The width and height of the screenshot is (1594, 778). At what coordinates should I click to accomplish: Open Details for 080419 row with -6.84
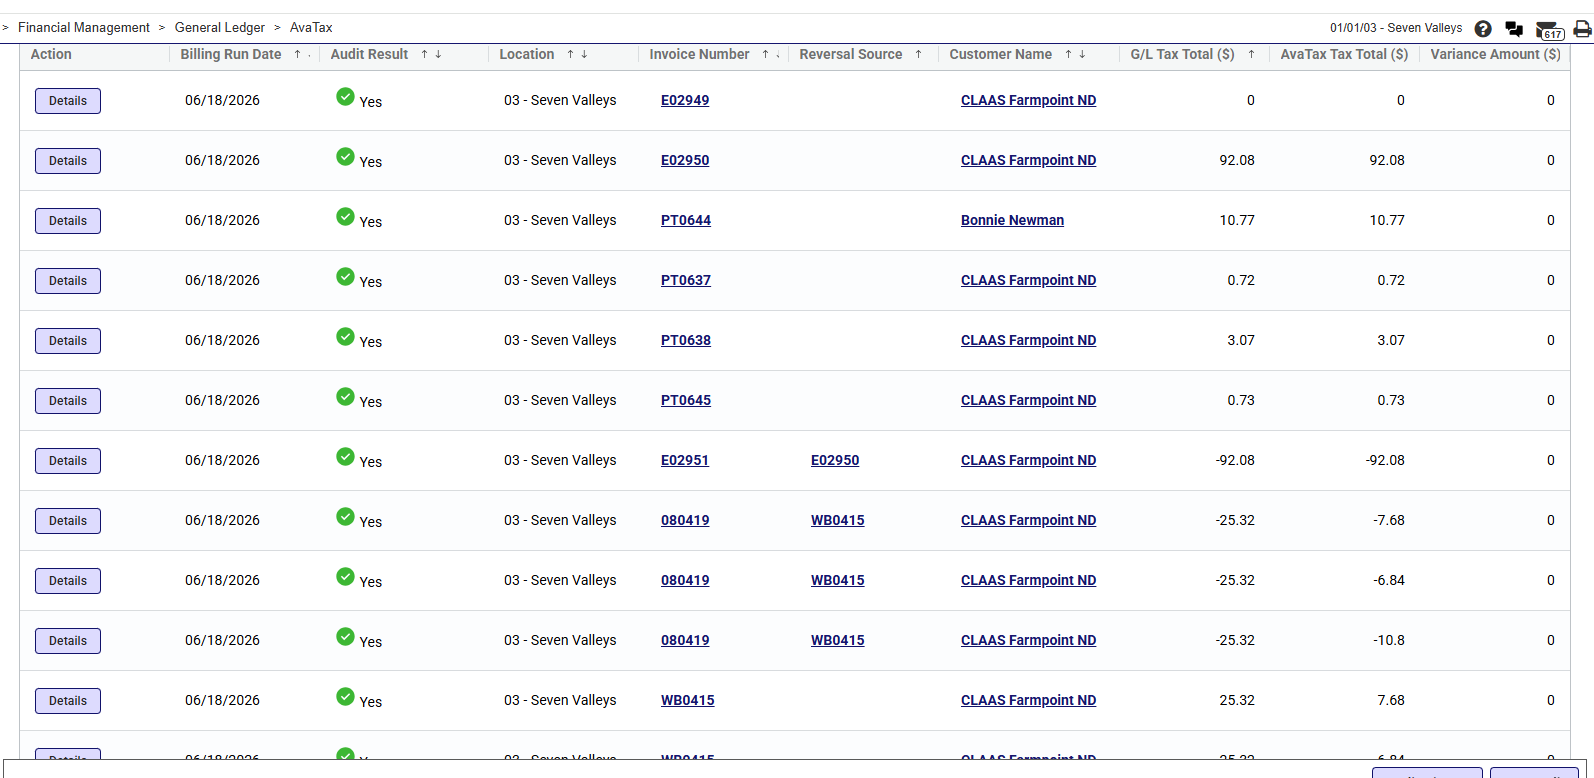68,581
